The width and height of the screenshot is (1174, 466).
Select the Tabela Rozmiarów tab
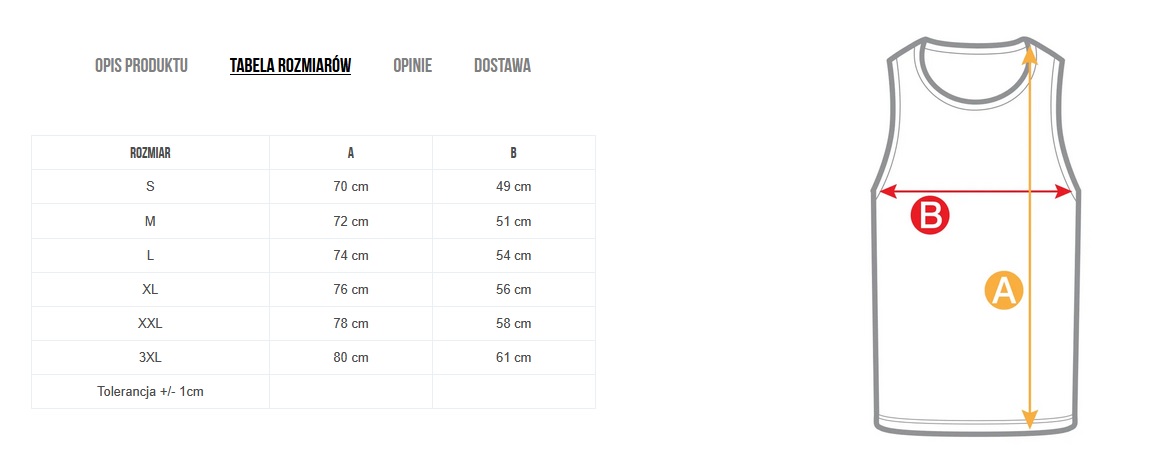(x=290, y=66)
